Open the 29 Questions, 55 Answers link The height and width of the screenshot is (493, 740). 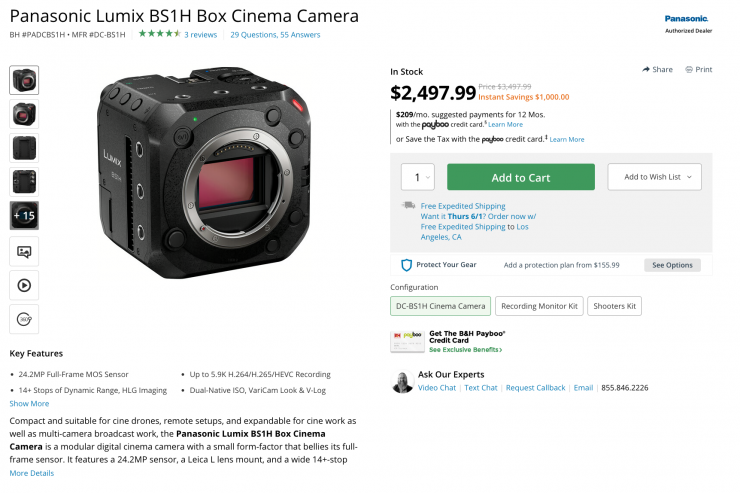[275, 34]
